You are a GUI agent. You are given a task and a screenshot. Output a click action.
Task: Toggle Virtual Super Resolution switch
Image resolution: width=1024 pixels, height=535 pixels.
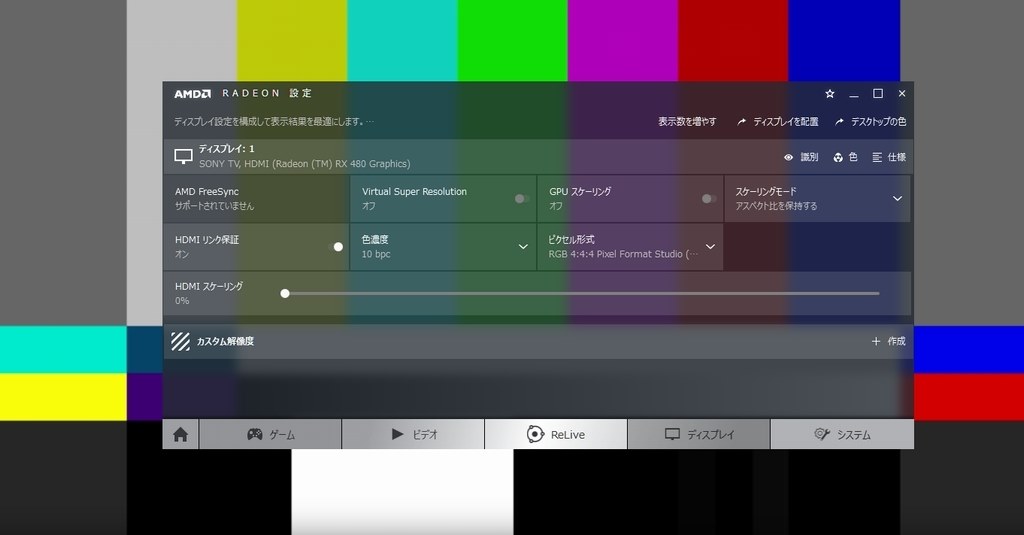coord(521,199)
